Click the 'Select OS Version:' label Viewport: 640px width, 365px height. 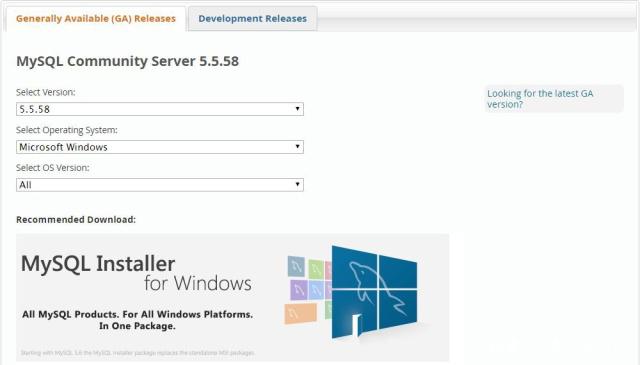53,168
